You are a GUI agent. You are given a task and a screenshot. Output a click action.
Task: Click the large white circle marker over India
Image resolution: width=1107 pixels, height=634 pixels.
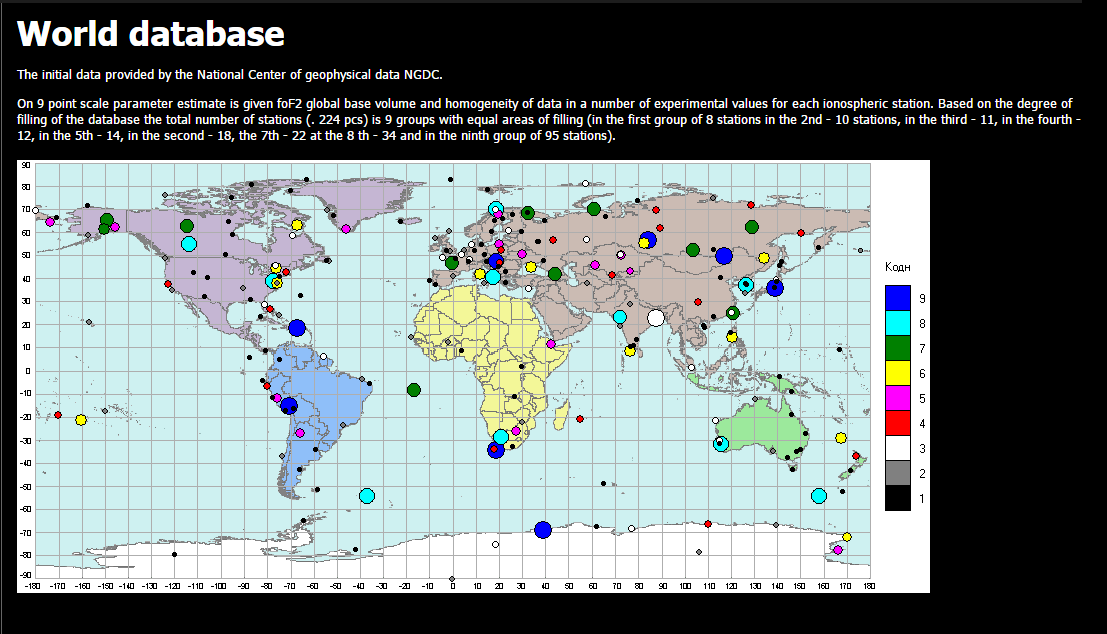(x=656, y=318)
